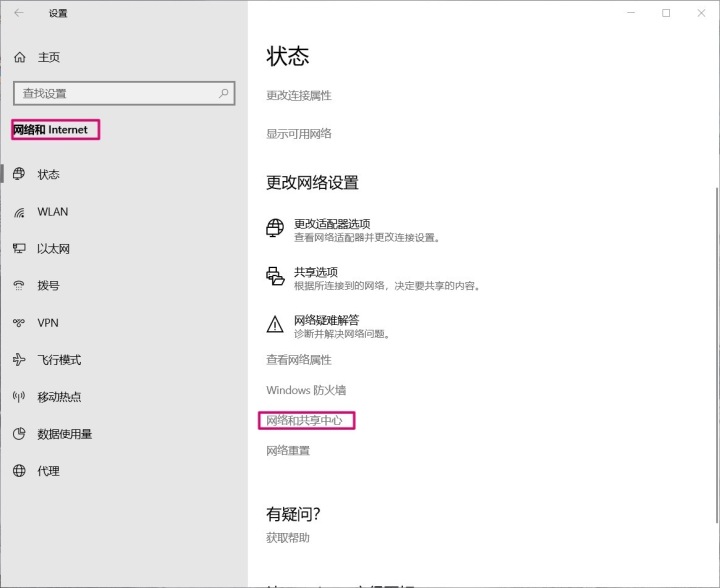Click the back arrow in Settings
Image resolution: width=720 pixels, height=588 pixels.
(19, 13)
